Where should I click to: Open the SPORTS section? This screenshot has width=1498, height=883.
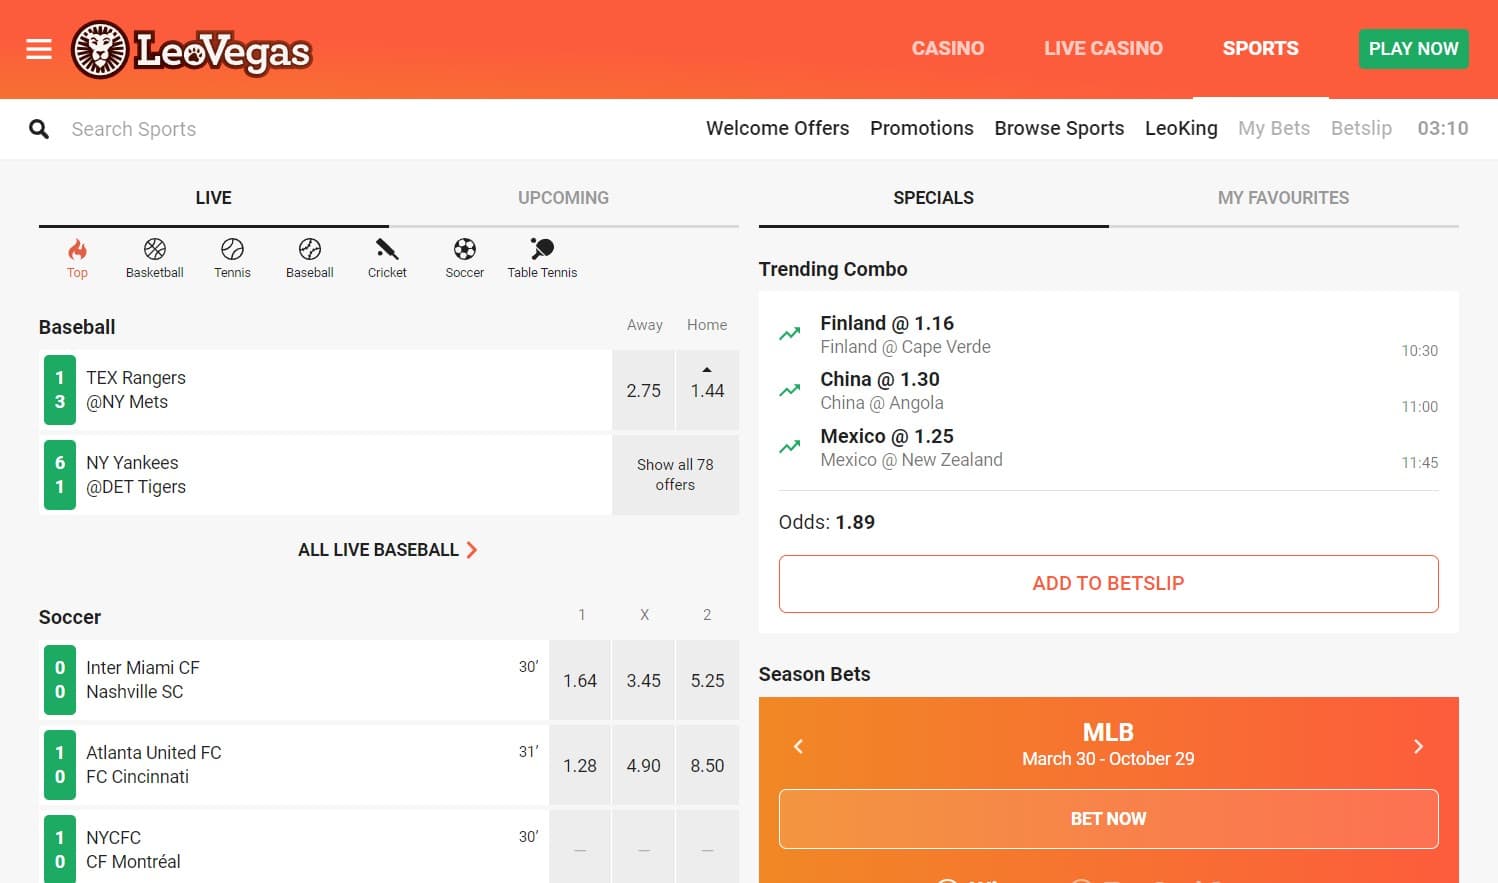(1260, 48)
